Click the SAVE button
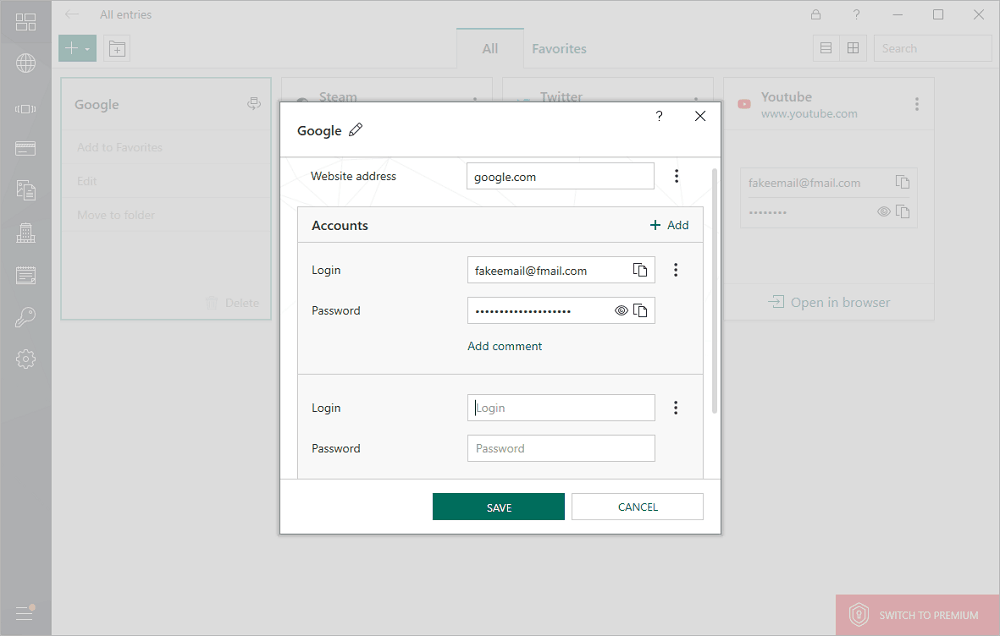Screen dimensions: 1000x636 coord(499,507)
